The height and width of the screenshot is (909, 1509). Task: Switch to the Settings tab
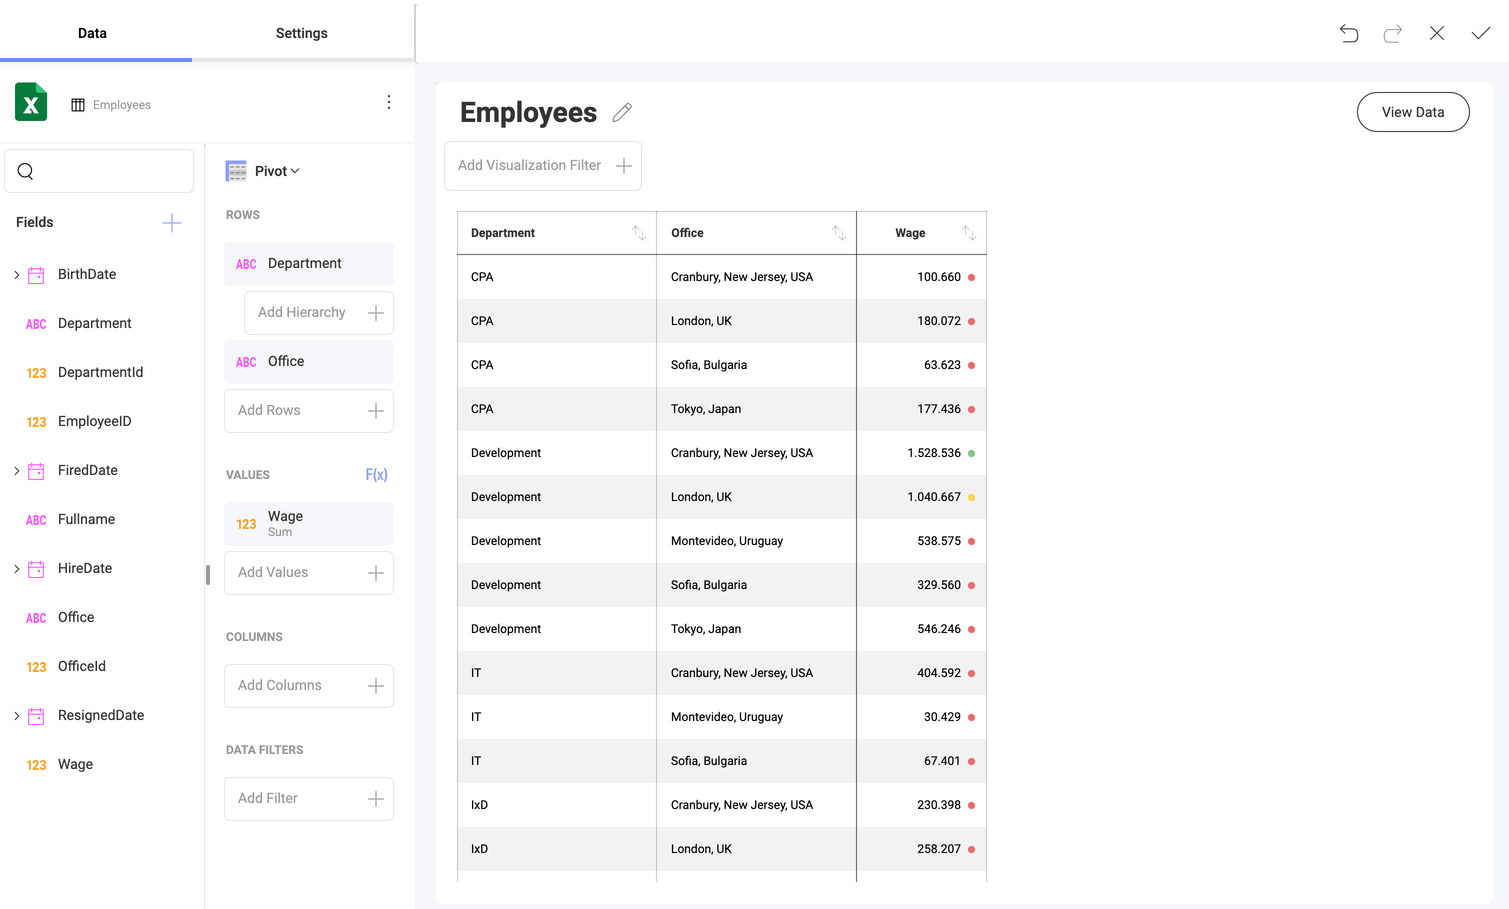[302, 33]
